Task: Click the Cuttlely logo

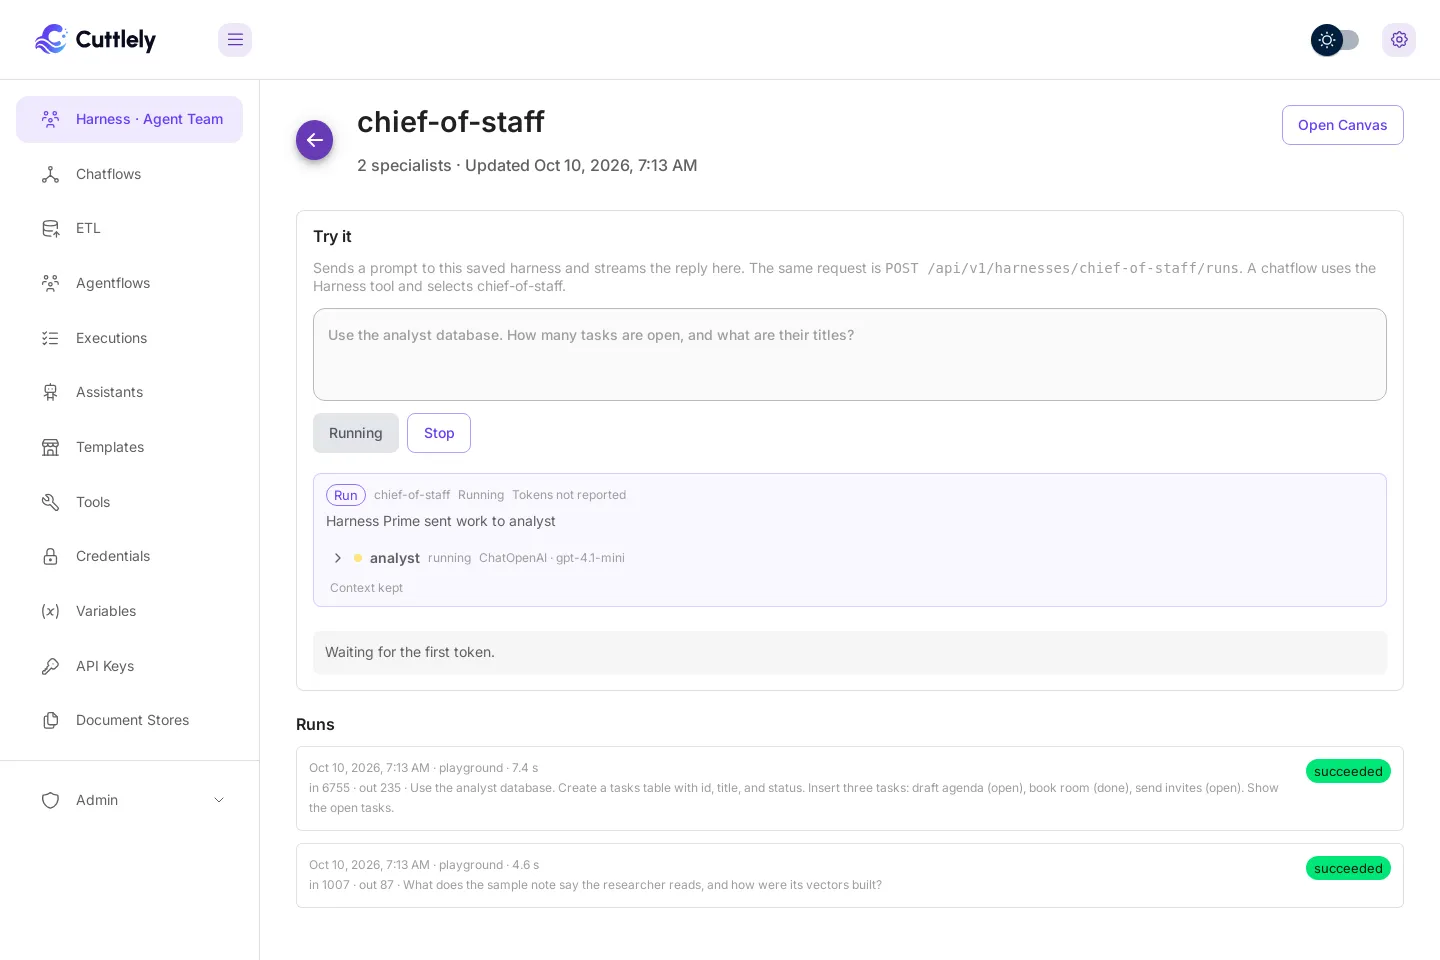Action: [95, 40]
